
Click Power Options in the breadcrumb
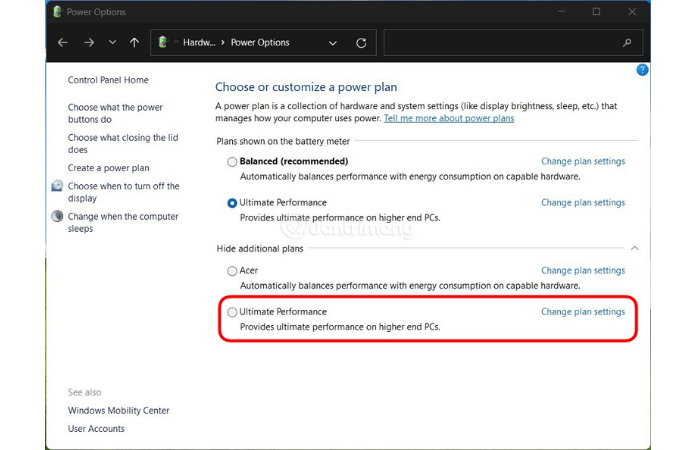260,43
